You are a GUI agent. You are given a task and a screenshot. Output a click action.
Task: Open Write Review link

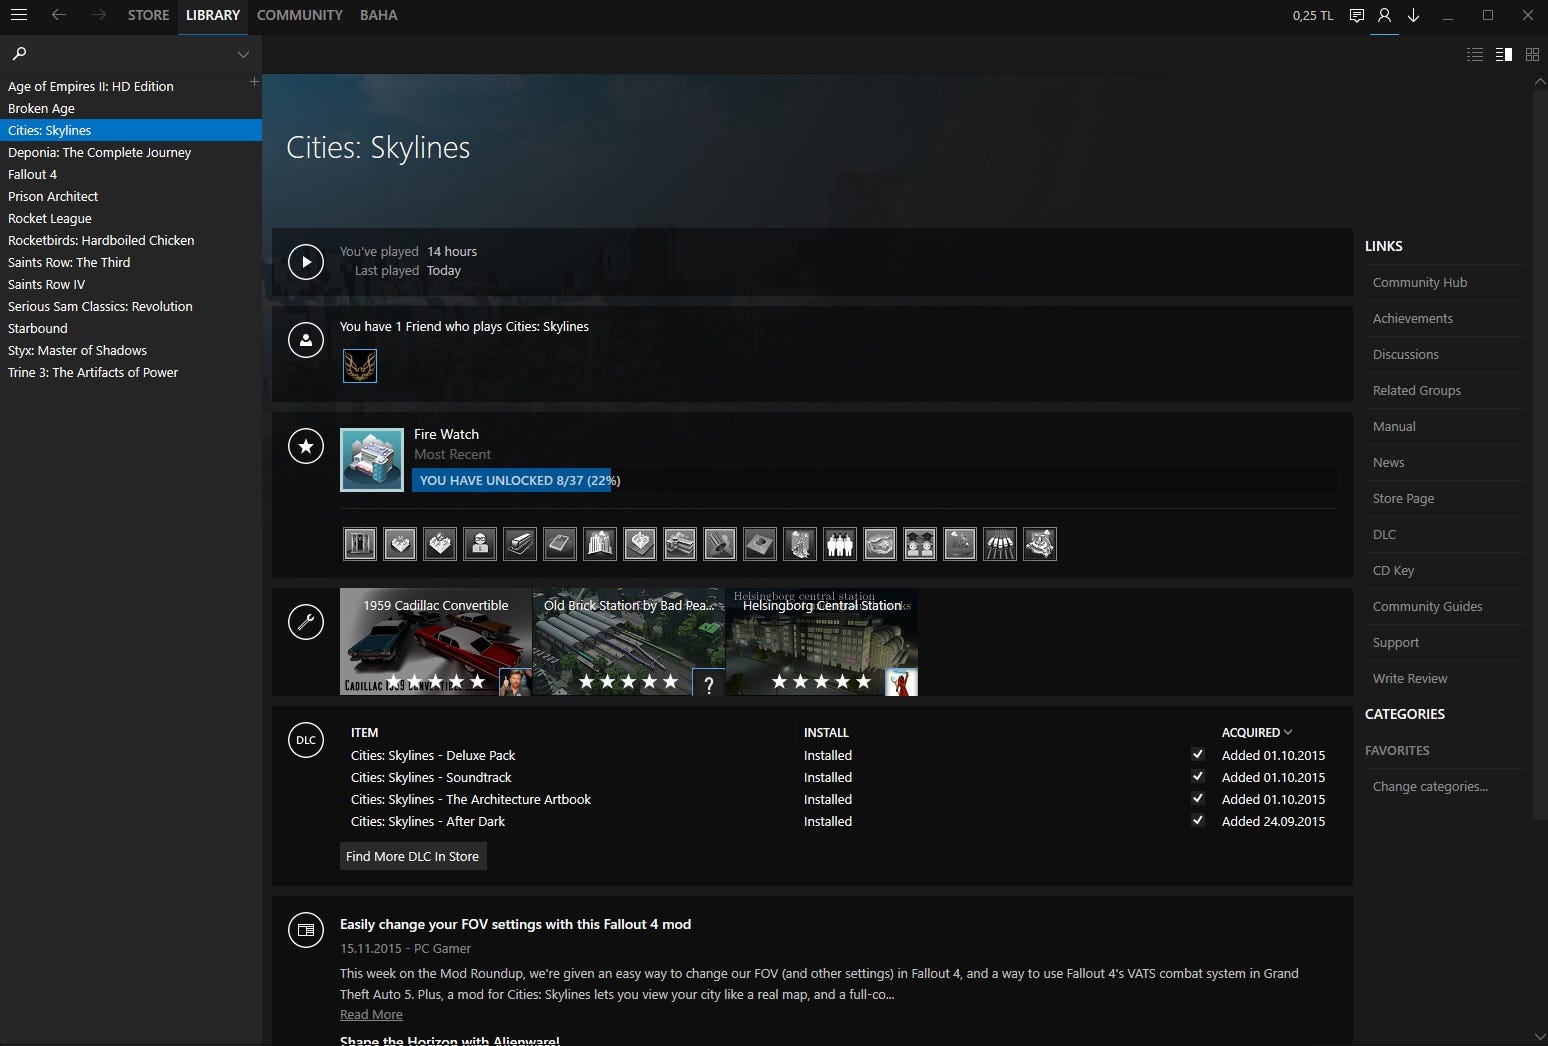pos(1410,678)
